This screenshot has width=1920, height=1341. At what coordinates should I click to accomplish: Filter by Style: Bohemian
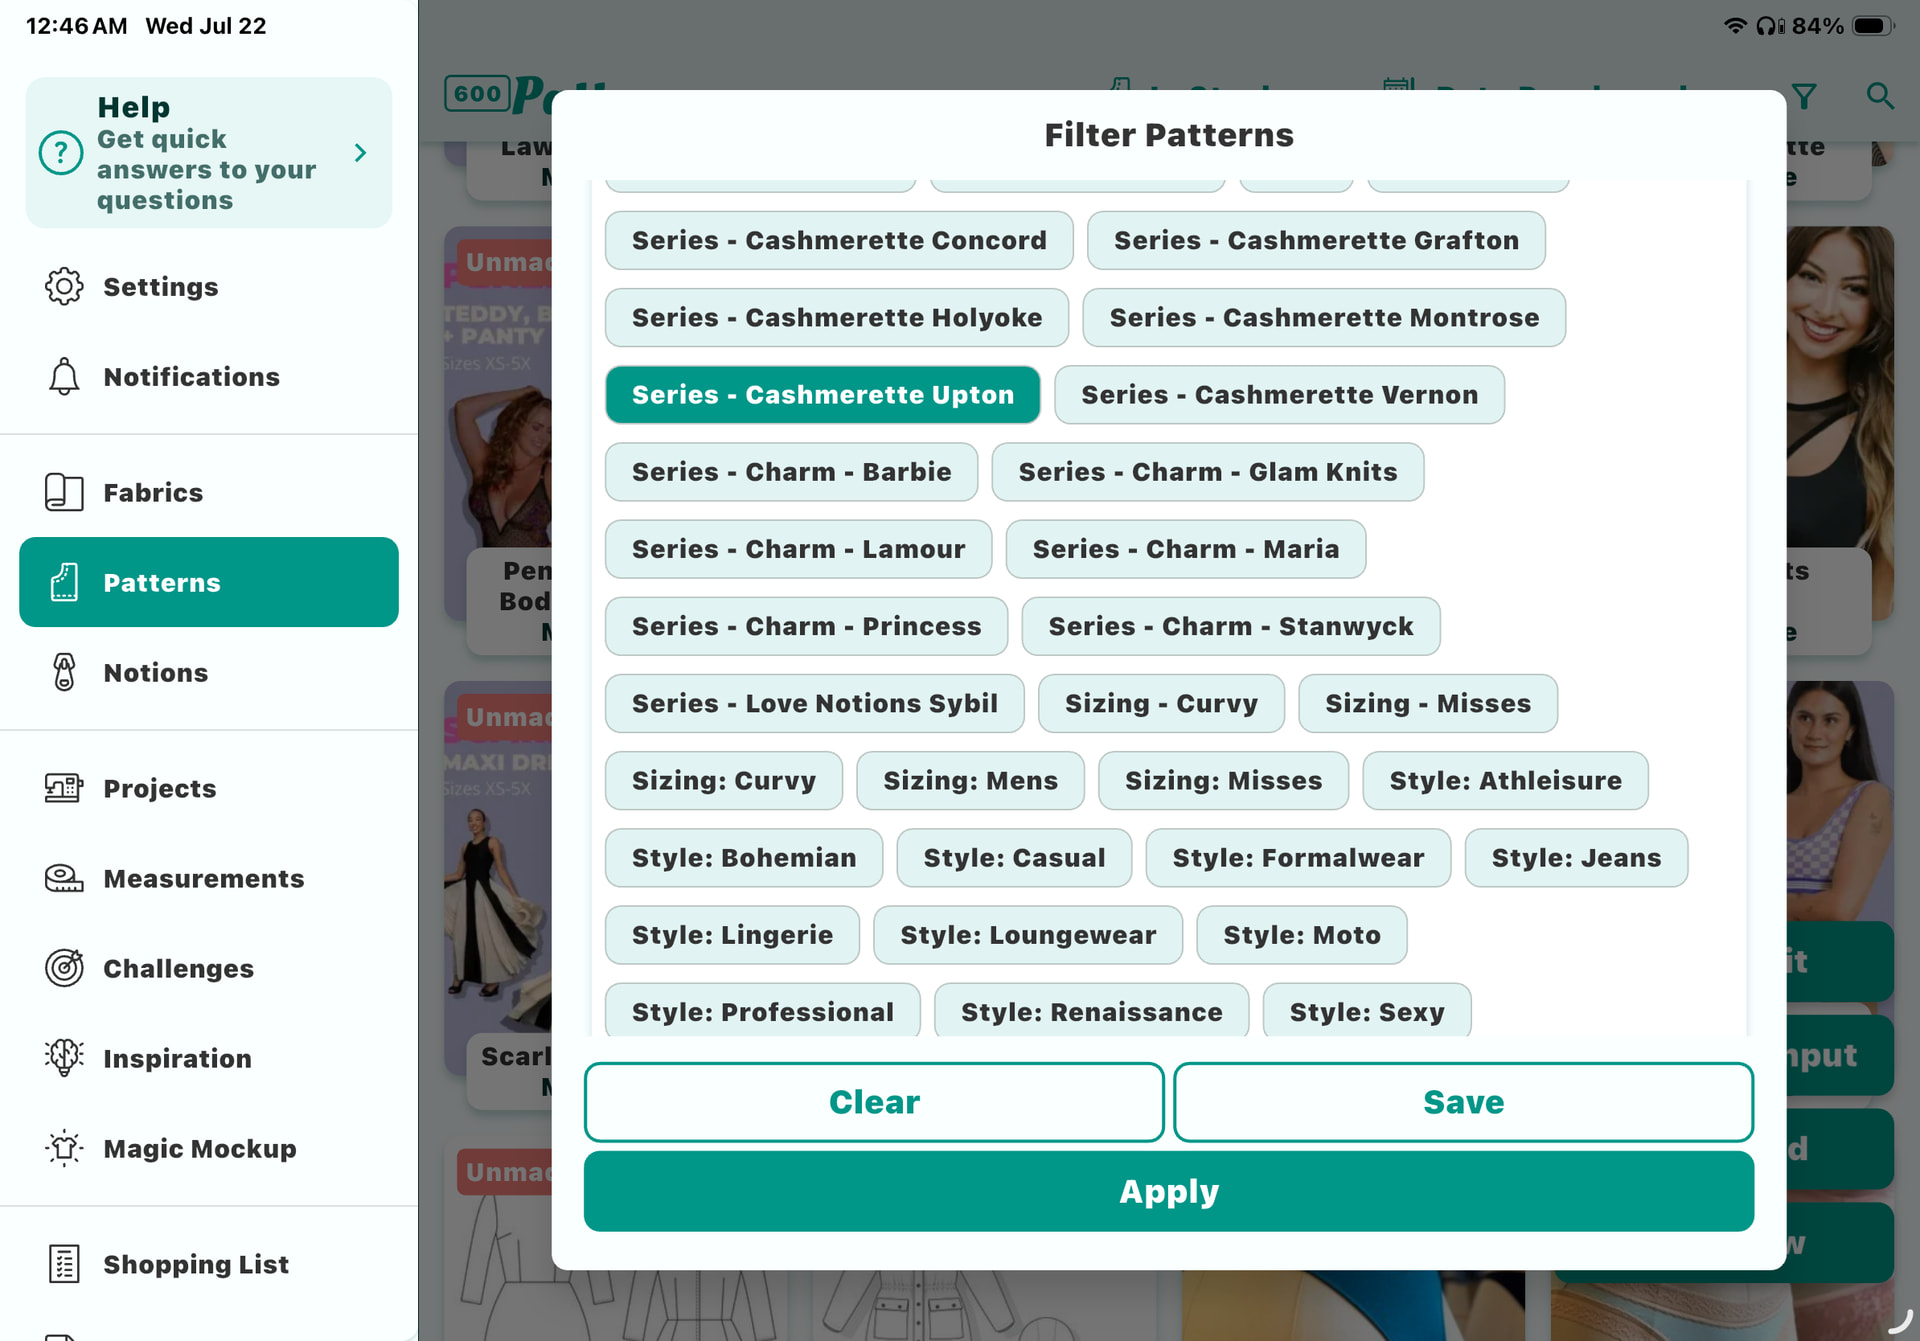tap(744, 858)
